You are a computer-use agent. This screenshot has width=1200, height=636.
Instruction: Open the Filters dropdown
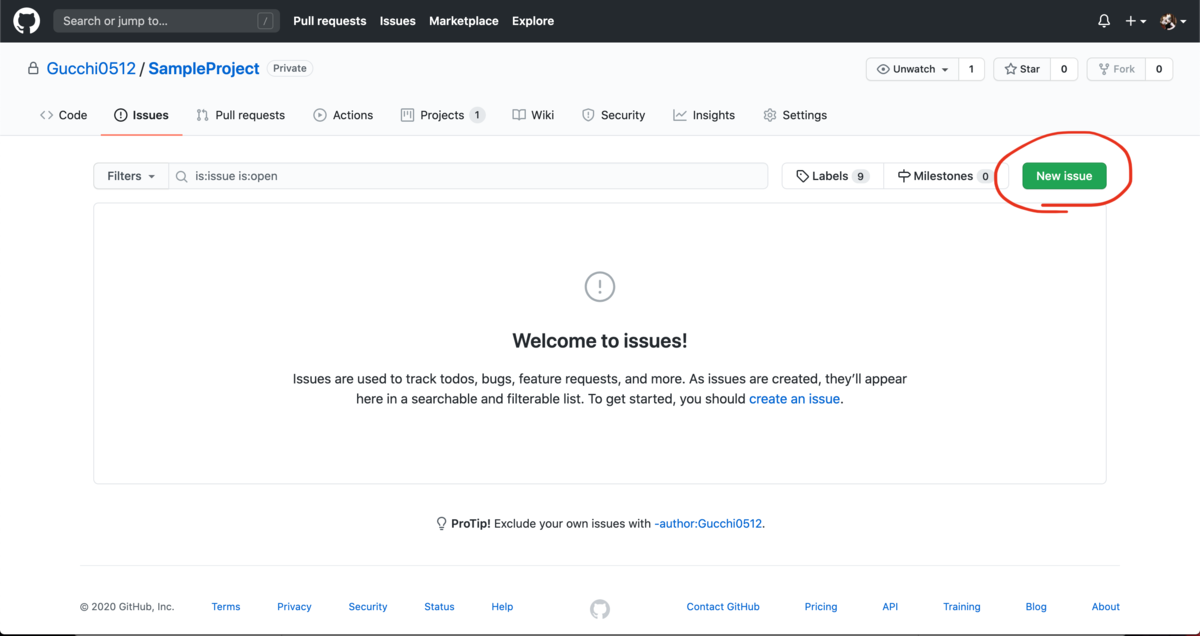pos(130,175)
